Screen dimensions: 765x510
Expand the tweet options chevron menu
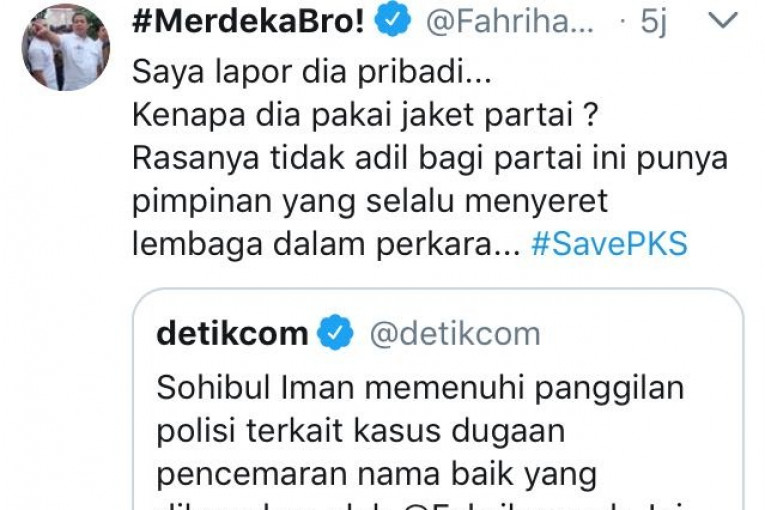(723, 20)
